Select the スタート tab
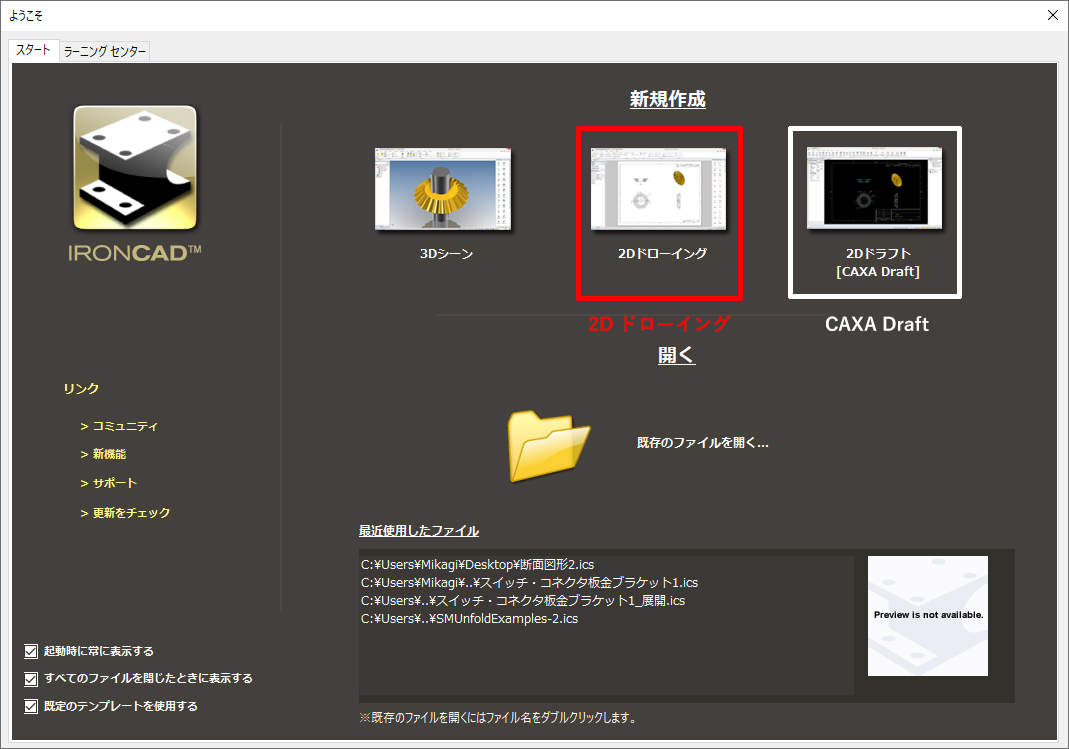The height and width of the screenshot is (749, 1069). click(33, 49)
